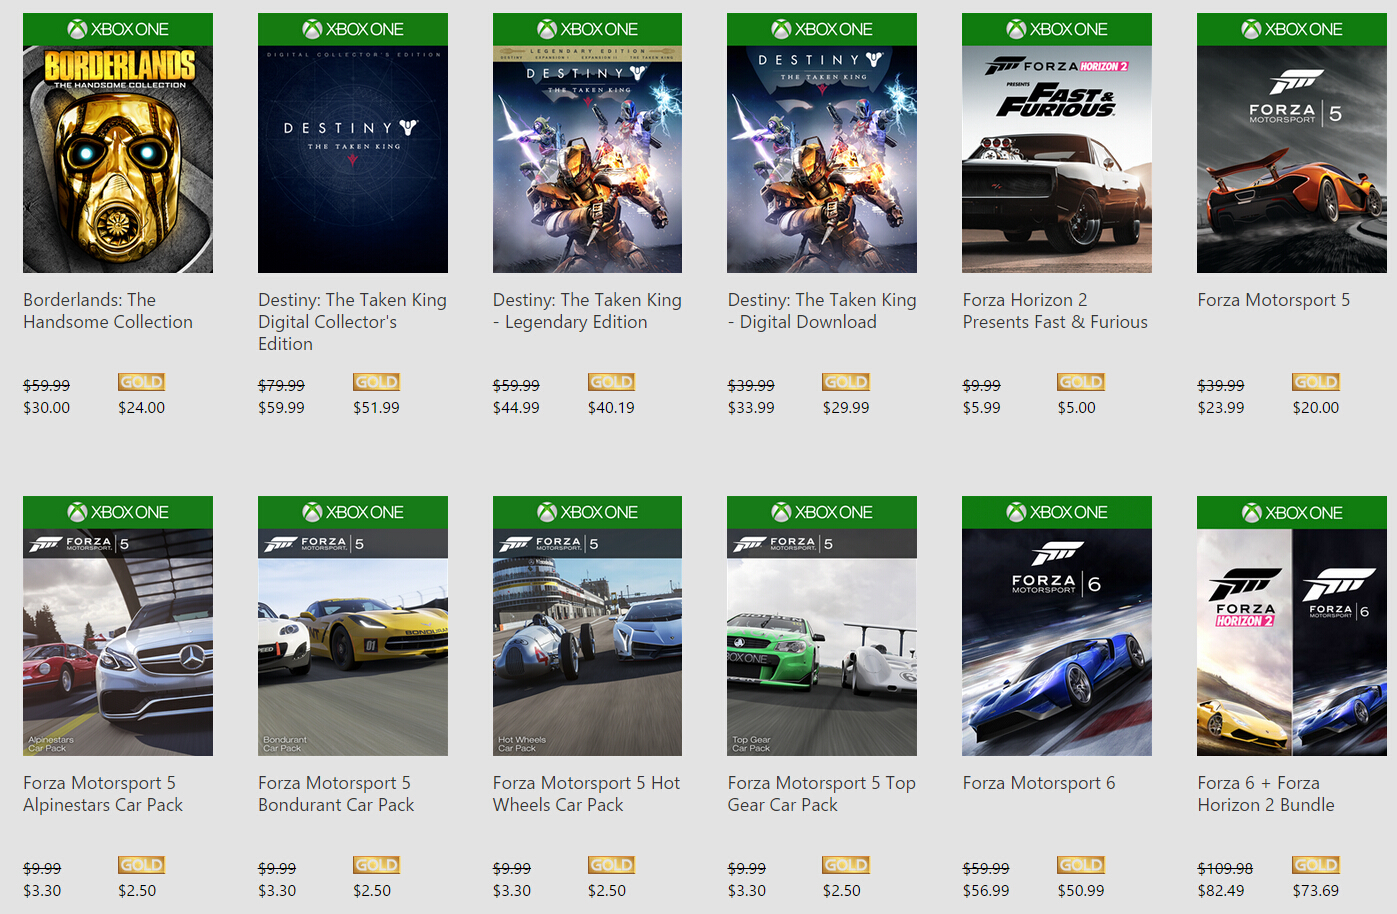Image resolution: width=1397 pixels, height=914 pixels.
Task: Open Forza 6 + Horizon 2 Bundle cover
Action: coord(1291,642)
